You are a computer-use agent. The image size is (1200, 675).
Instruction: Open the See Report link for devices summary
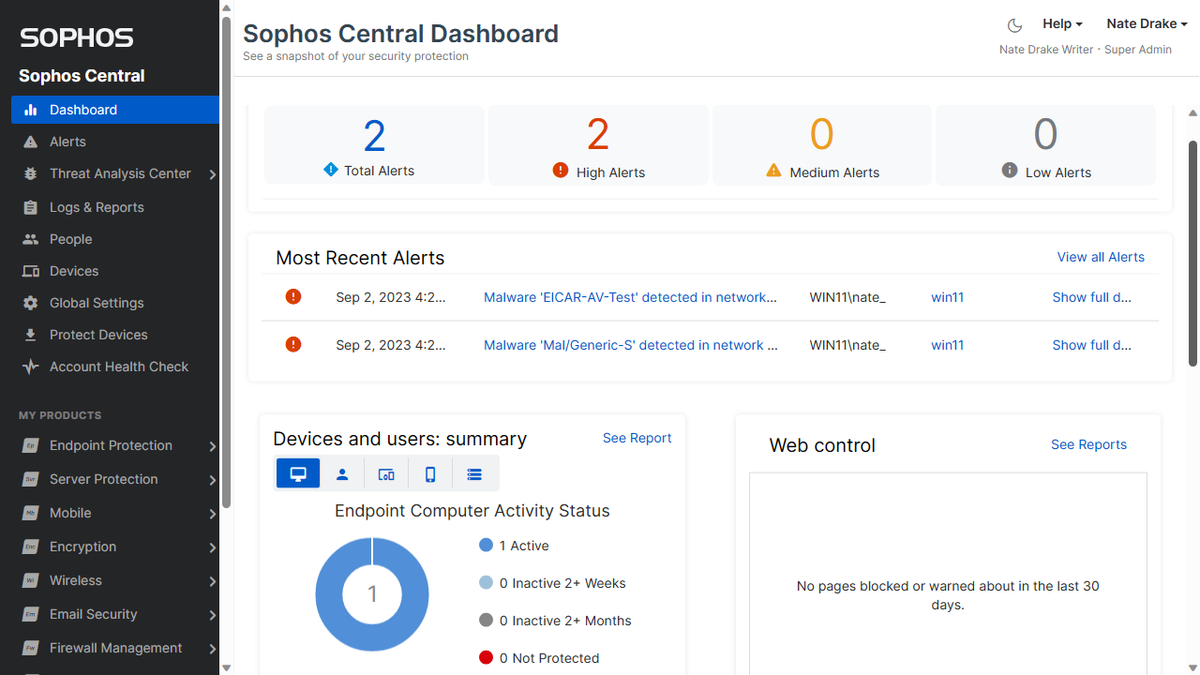coord(637,438)
